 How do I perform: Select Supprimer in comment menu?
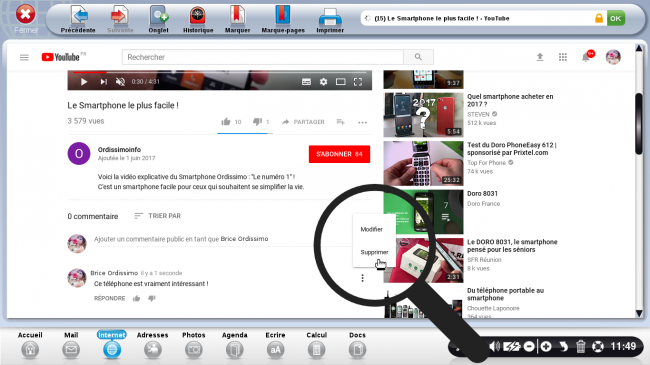pyautogui.click(x=374, y=252)
